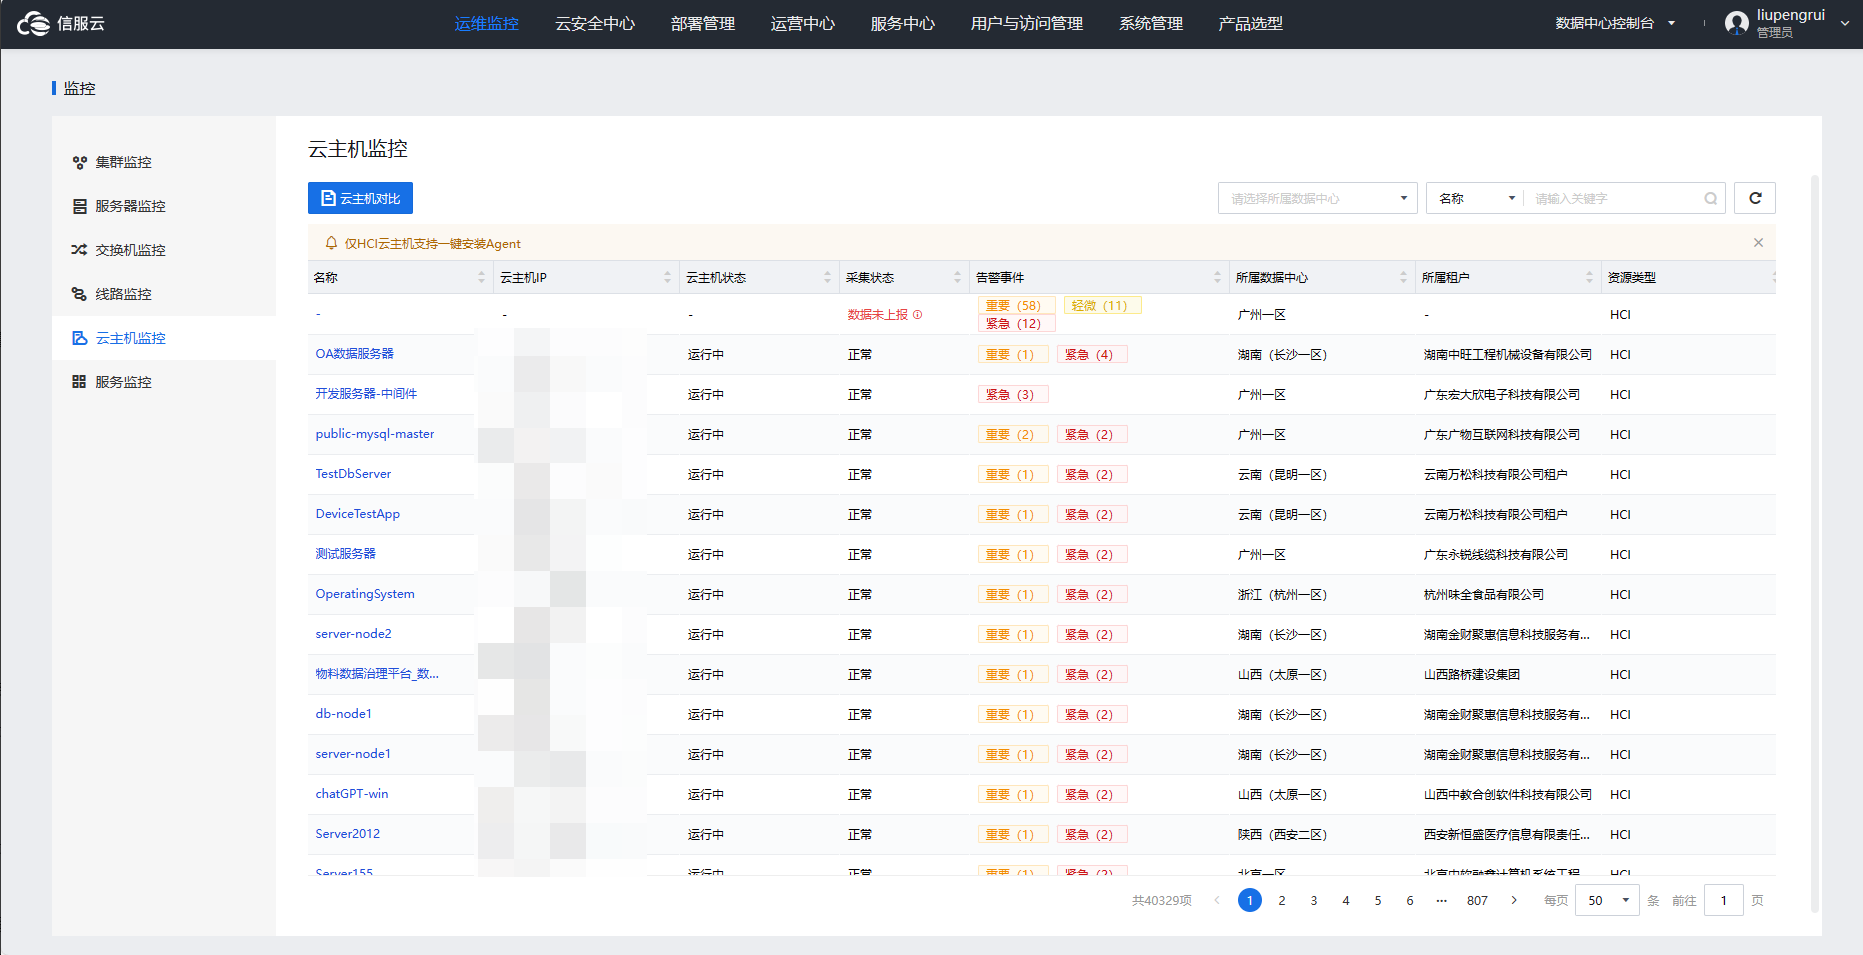Click the info icon beside 数据未上报
Screen dimensions: 1863x955
click(918, 315)
